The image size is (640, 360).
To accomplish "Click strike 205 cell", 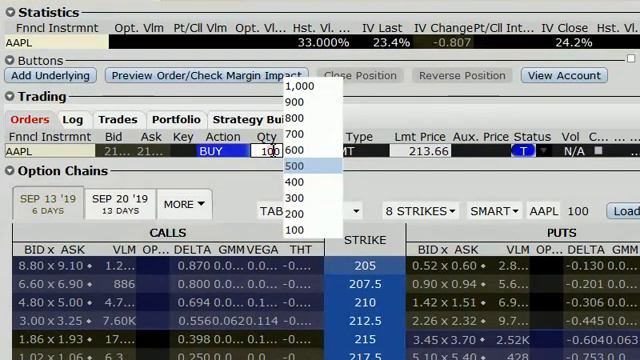I will (x=365, y=266).
